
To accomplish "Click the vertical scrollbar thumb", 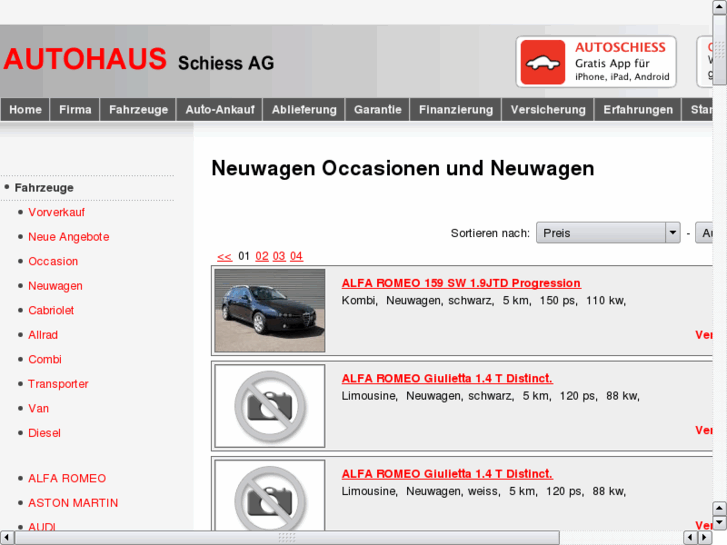I will [x=719, y=50].
